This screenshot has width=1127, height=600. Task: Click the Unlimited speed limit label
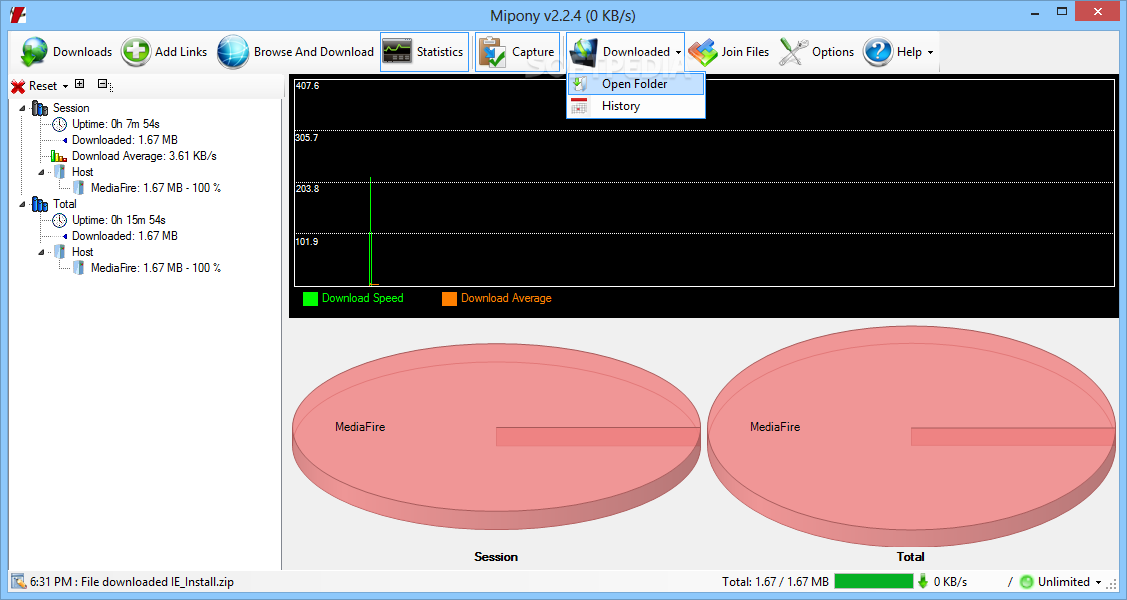coord(1064,582)
